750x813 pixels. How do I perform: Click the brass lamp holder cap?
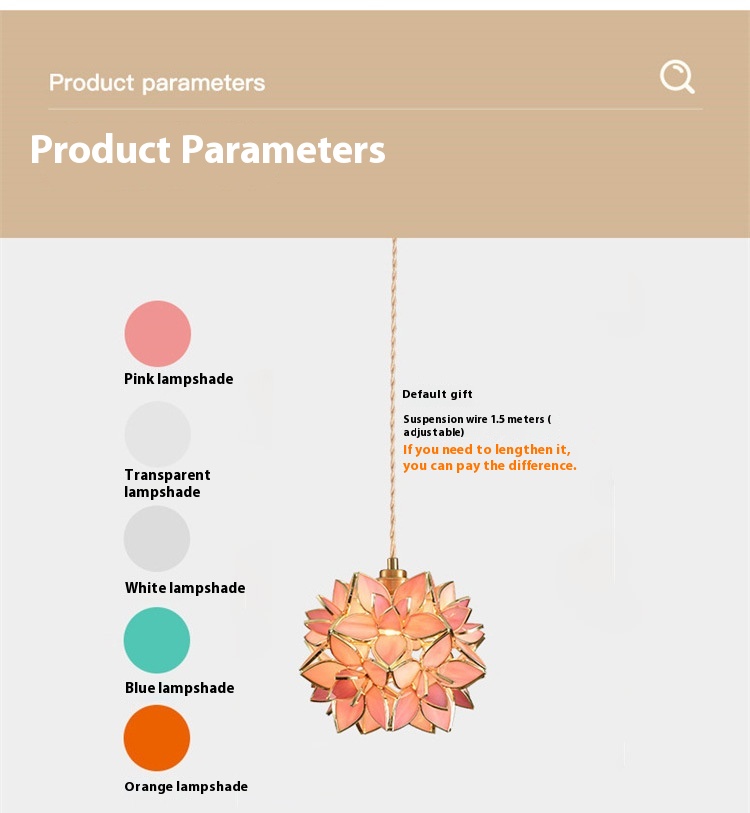pos(393,570)
